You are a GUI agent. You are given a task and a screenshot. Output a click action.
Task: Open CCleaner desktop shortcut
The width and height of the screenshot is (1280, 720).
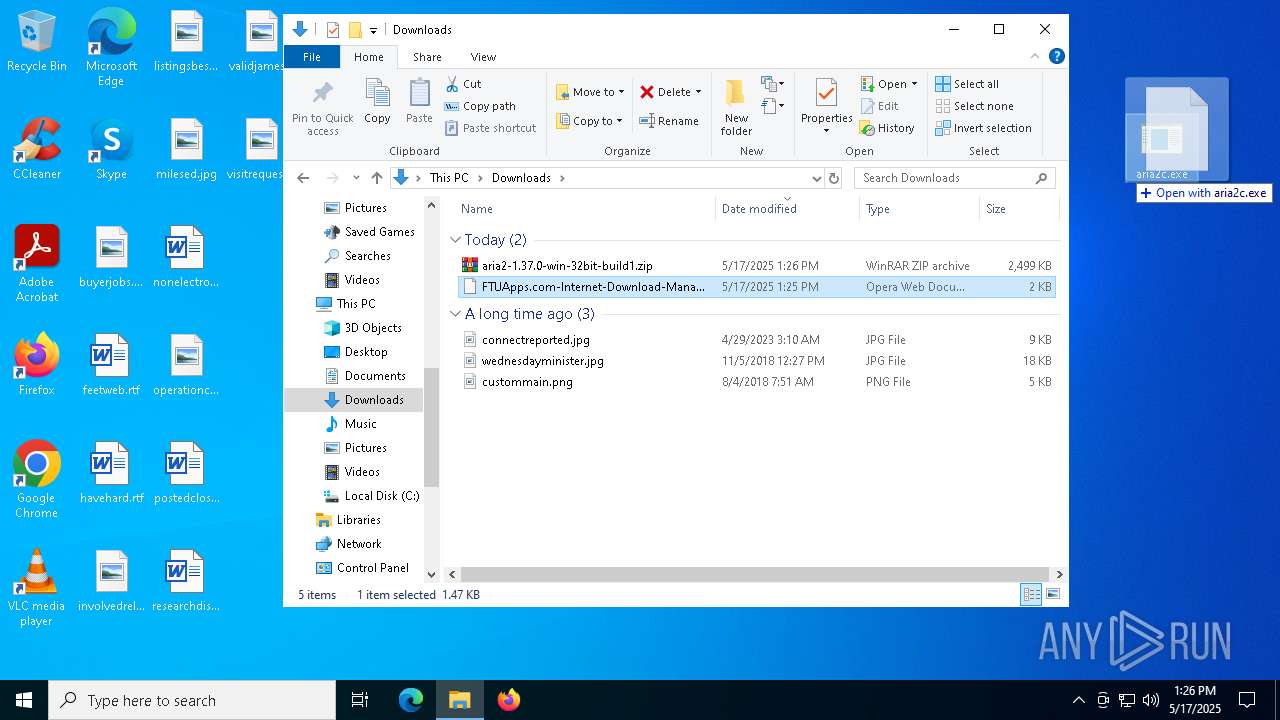tap(37, 149)
